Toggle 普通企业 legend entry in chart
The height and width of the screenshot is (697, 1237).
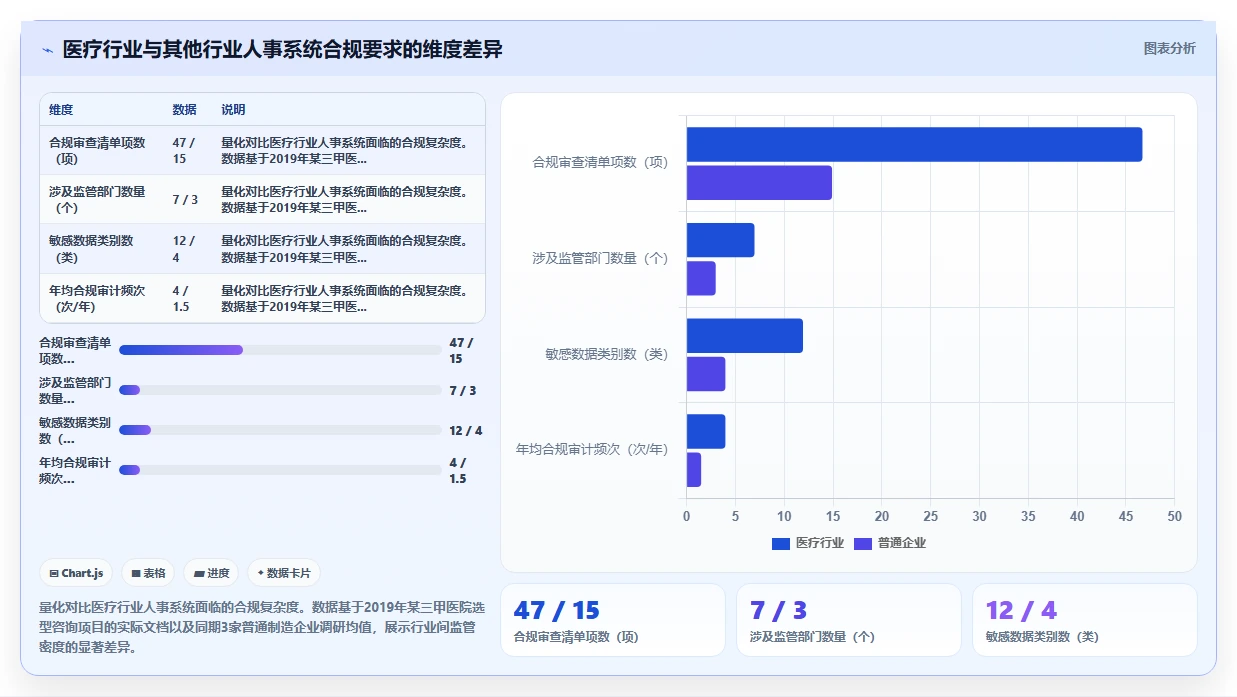click(890, 543)
